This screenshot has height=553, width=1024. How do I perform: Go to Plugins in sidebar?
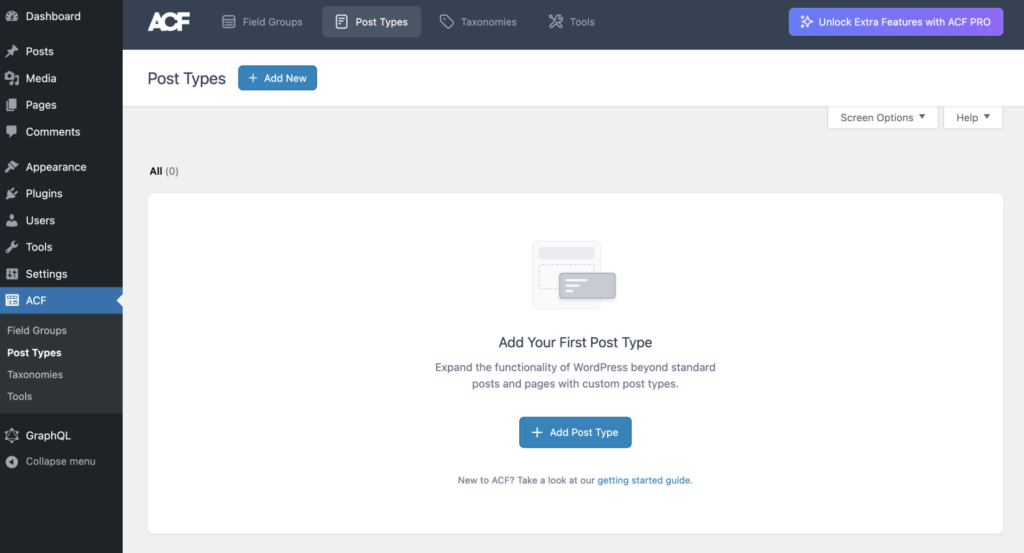tap(44, 194)
